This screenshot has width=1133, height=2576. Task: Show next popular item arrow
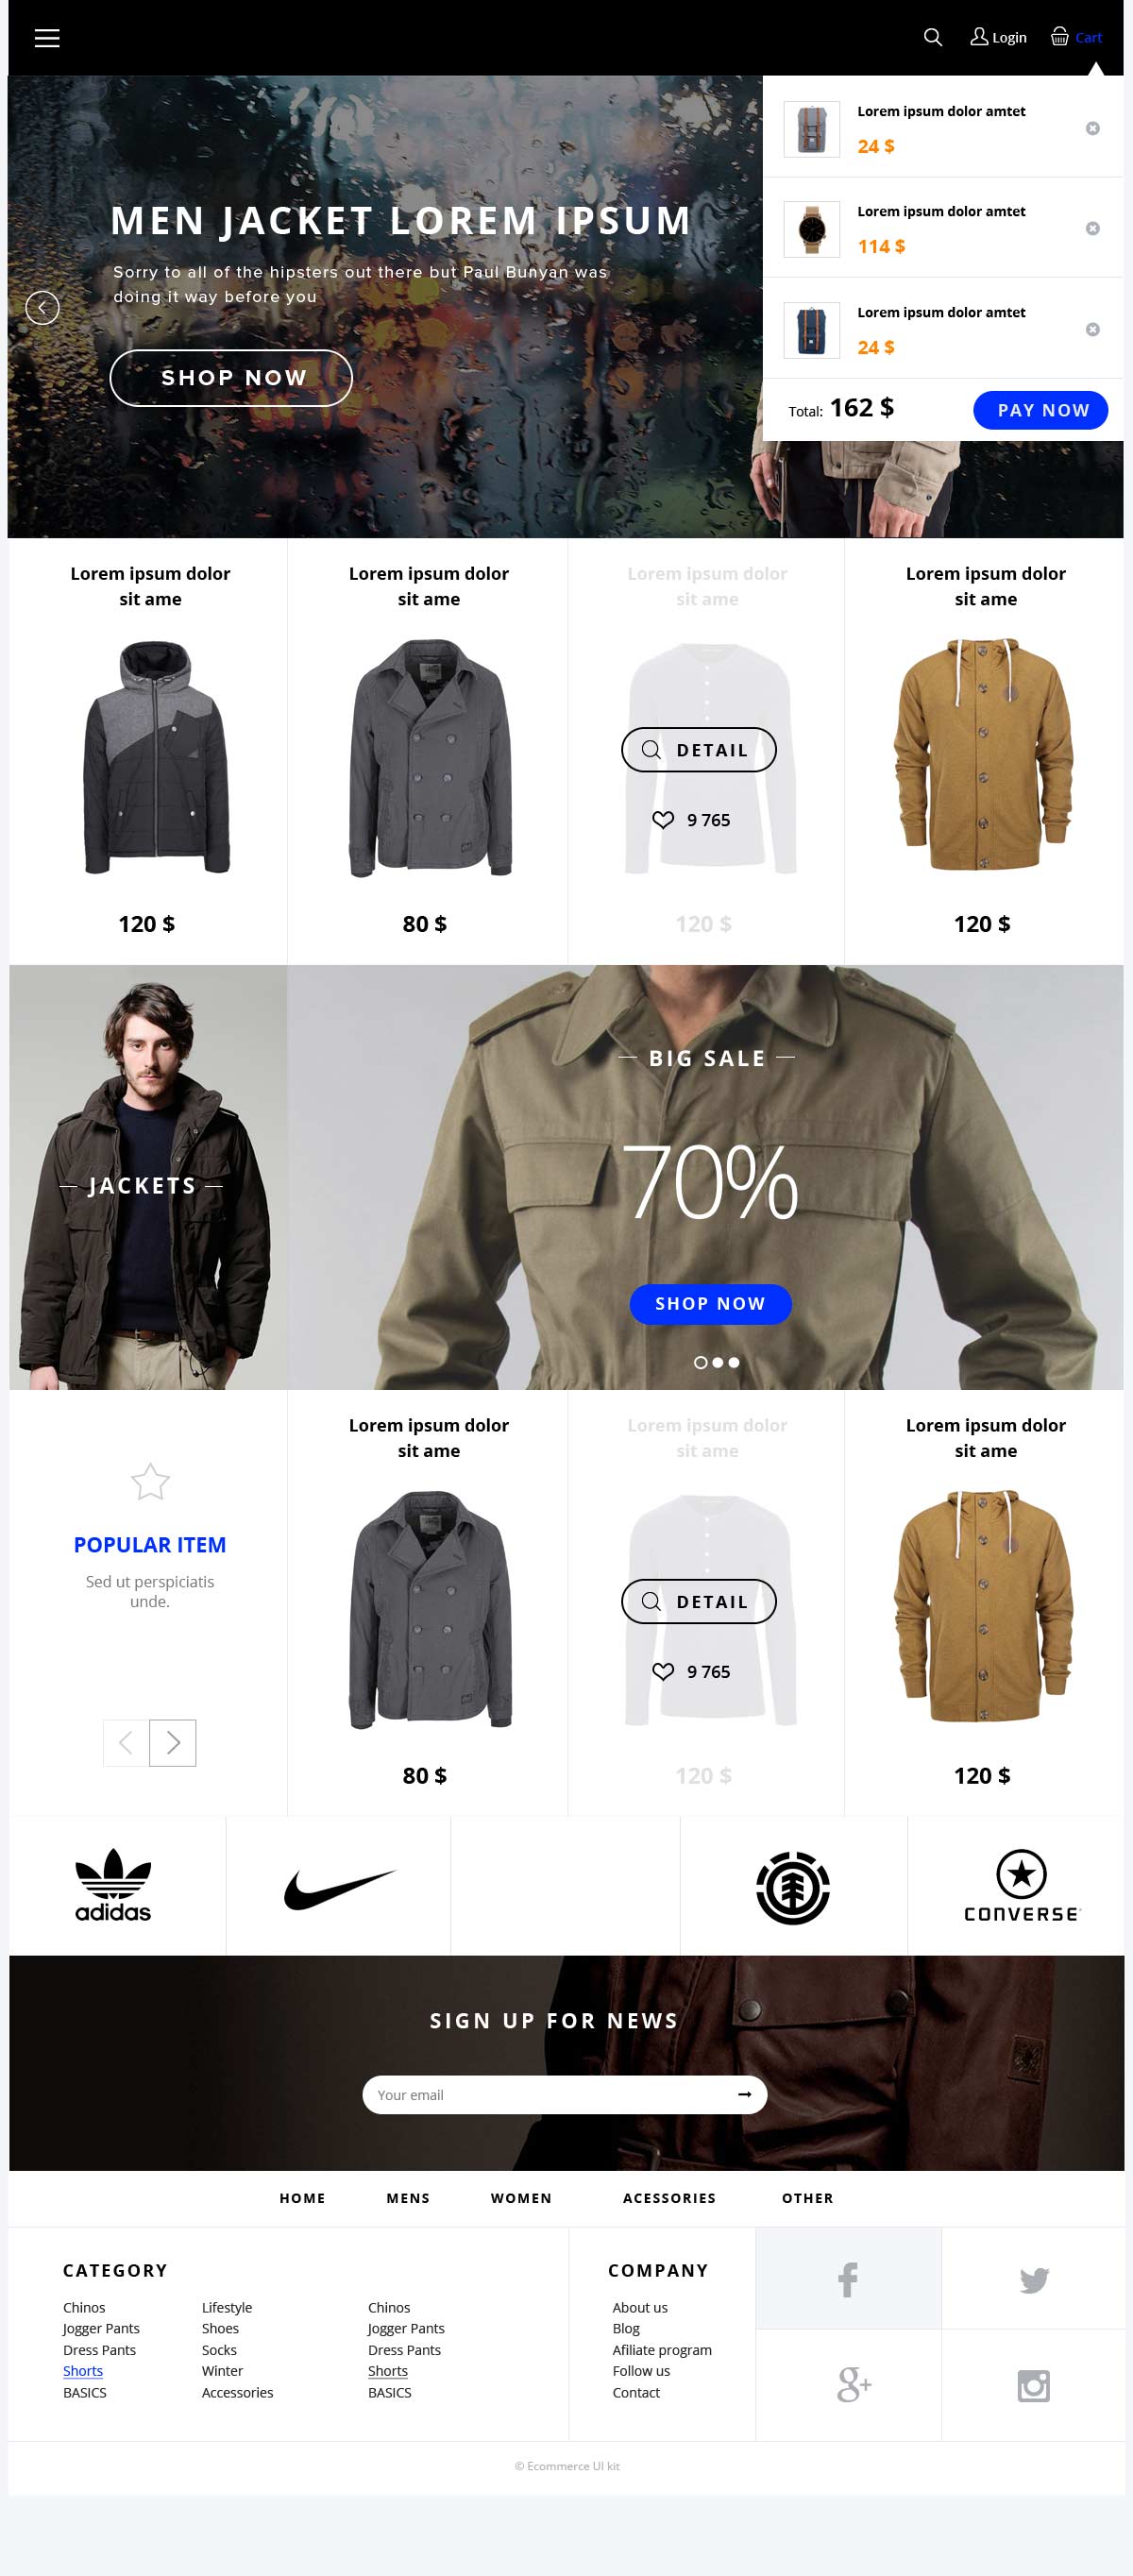tap(172, 1742)
